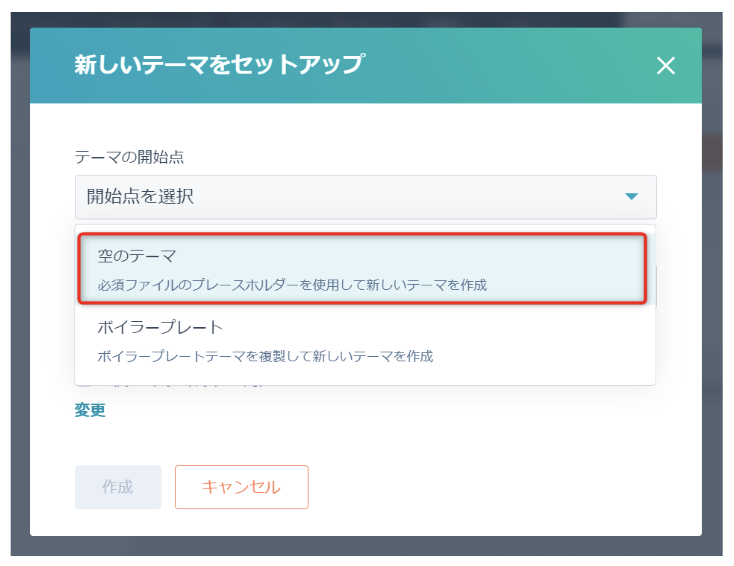Click the dropdown caret arrow
Screen dimensions: 734x566
pyautogui.click(x=631, y=196)
